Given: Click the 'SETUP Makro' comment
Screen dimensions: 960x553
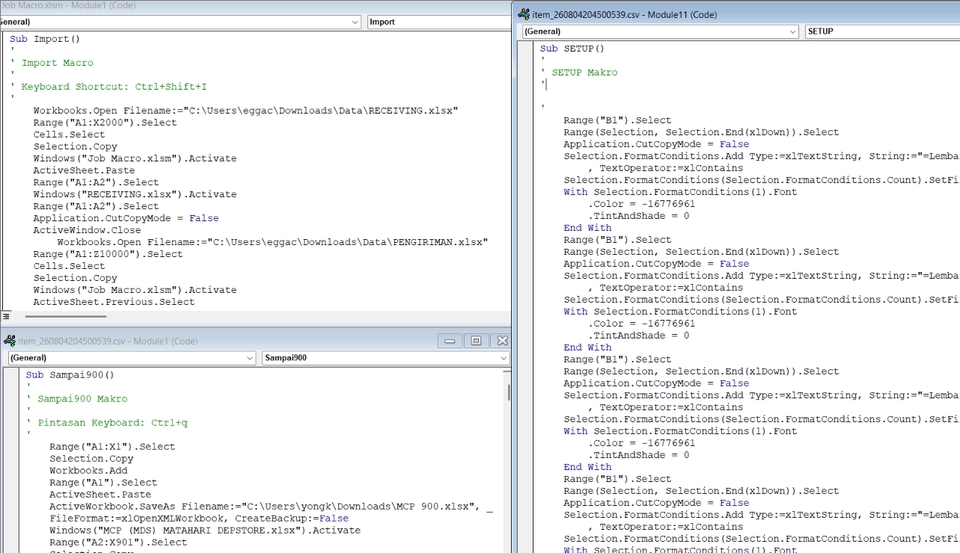Looking at the screenshot, I should click(585, 72).
